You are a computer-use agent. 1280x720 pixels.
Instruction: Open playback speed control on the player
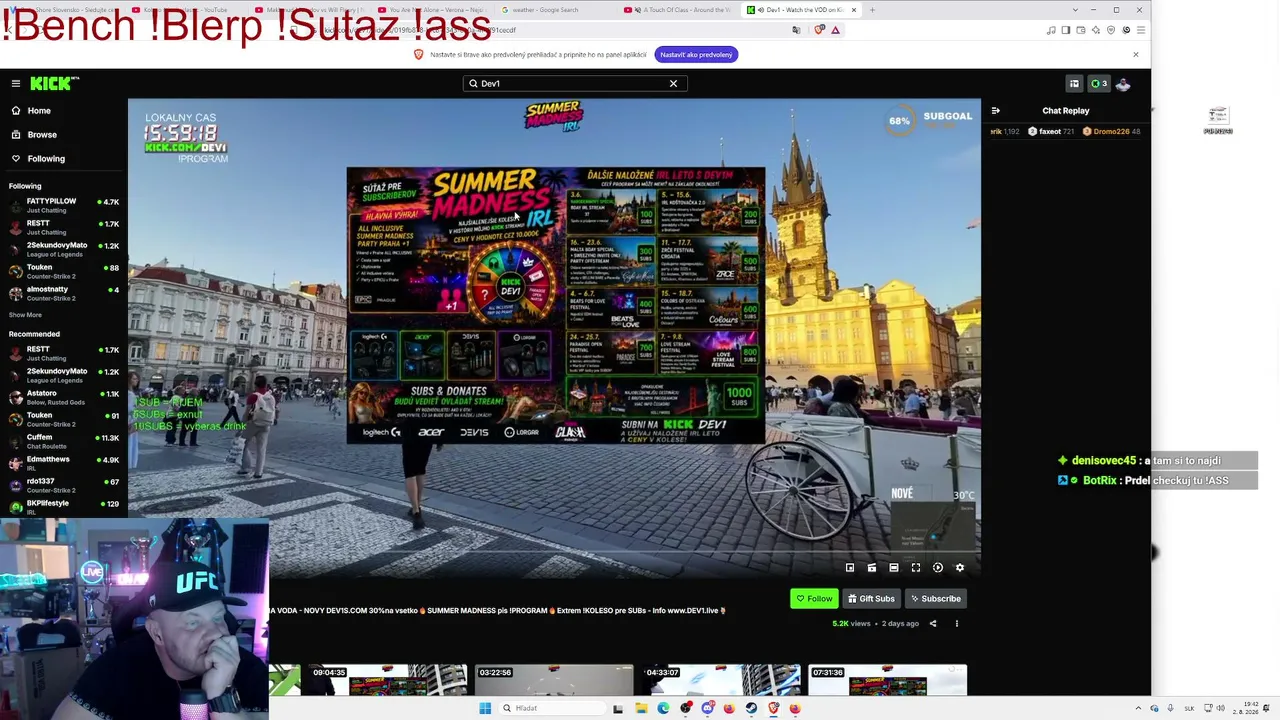click(938, 568)
